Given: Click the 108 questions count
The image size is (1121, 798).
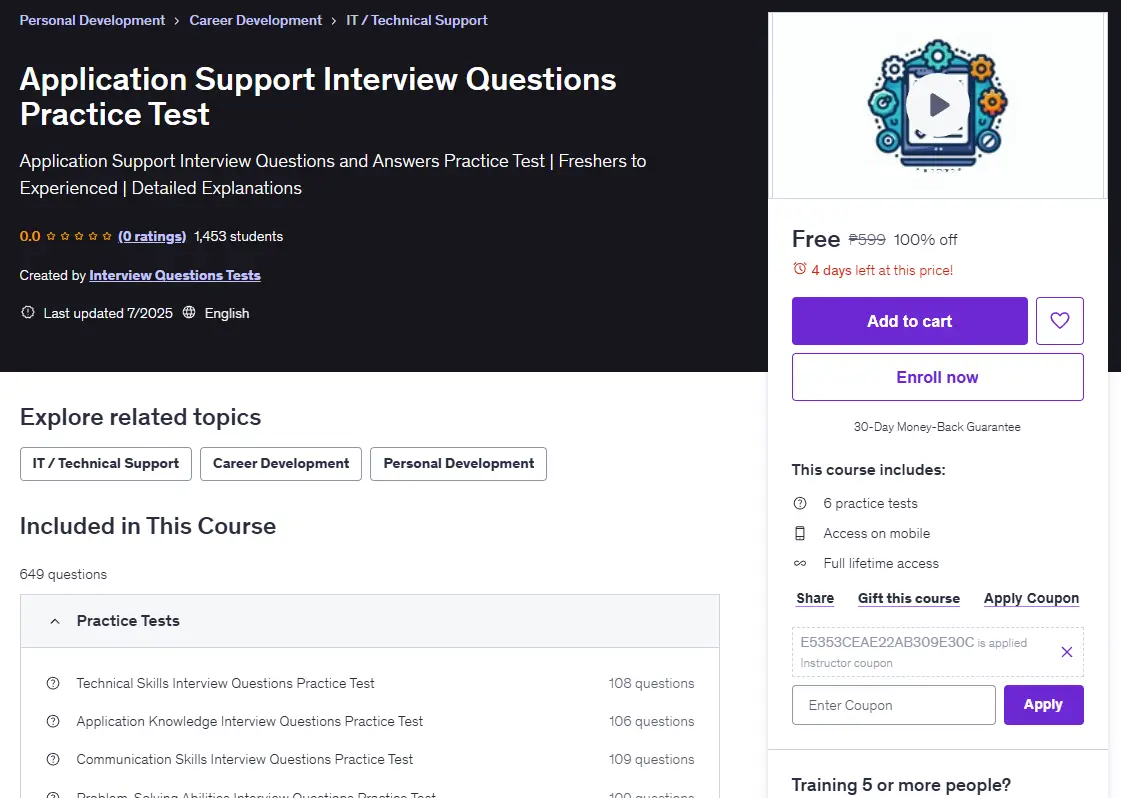Looking at the screenshot, I should [651, 684].
